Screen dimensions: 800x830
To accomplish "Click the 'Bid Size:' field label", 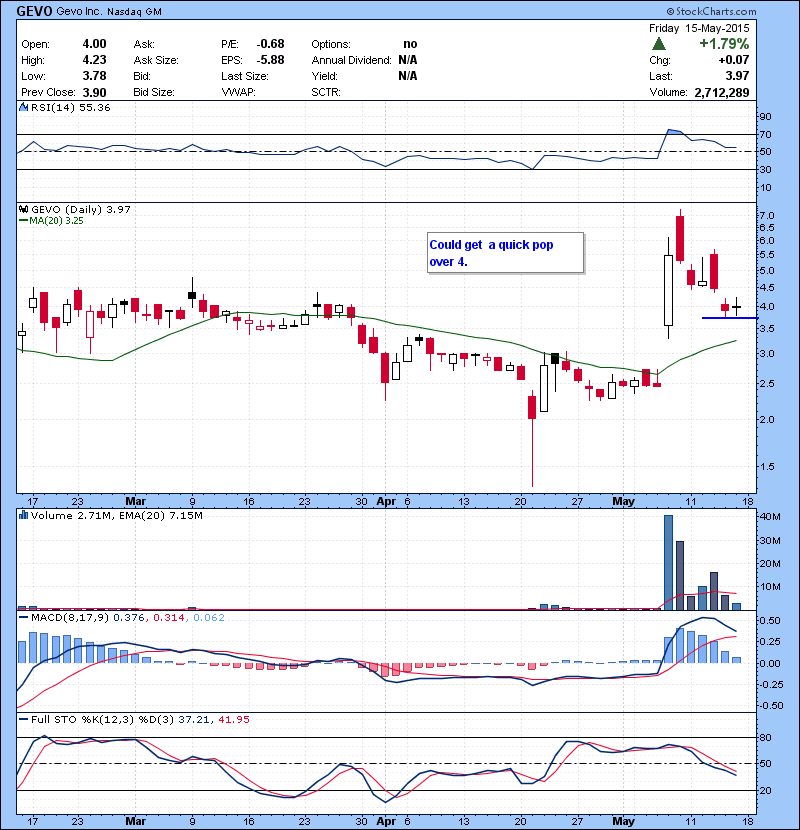I will 154,92.
